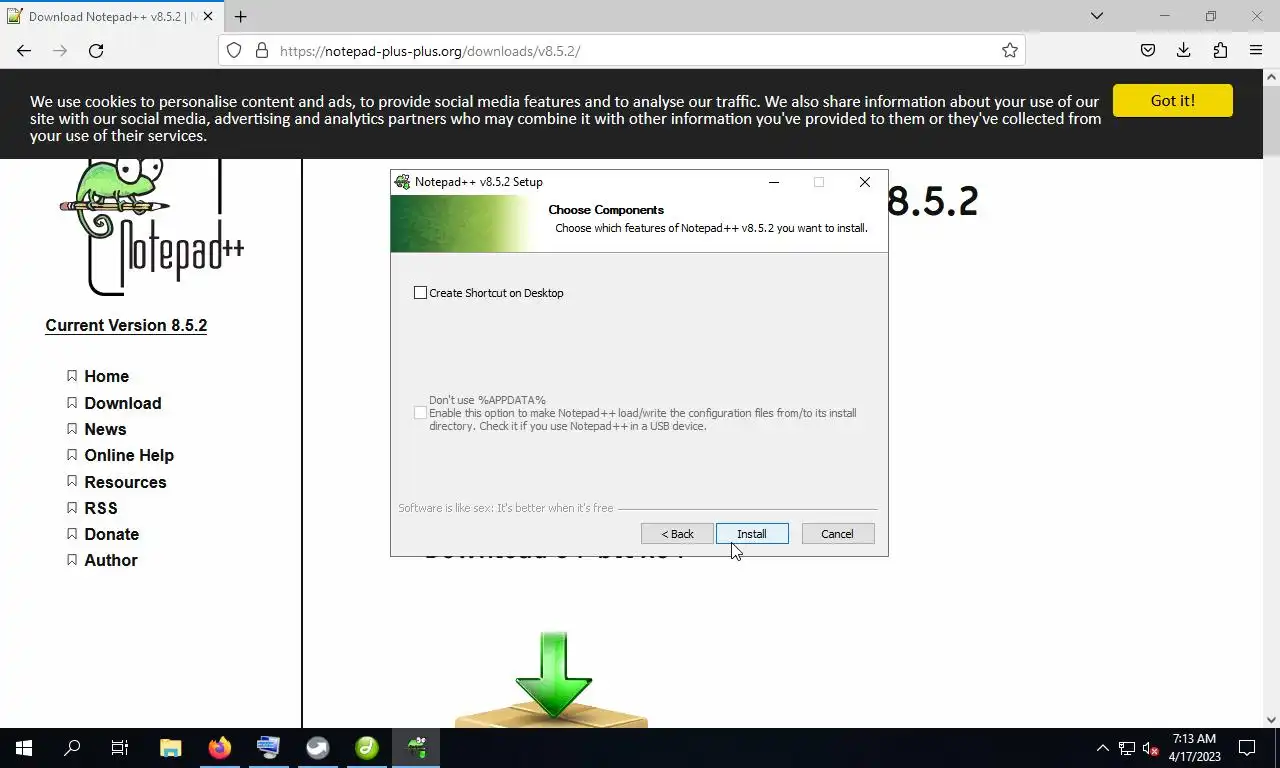The width and height of the screenshot is (1280, 768).
Task: Open Notepad++ installer taskbar icon
Action: 417,748
